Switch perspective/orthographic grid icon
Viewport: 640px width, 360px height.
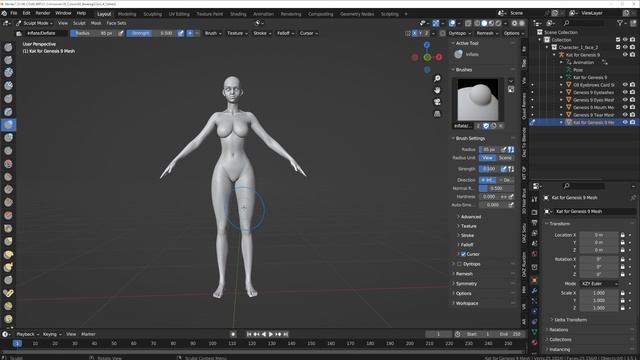click(437, 114)
